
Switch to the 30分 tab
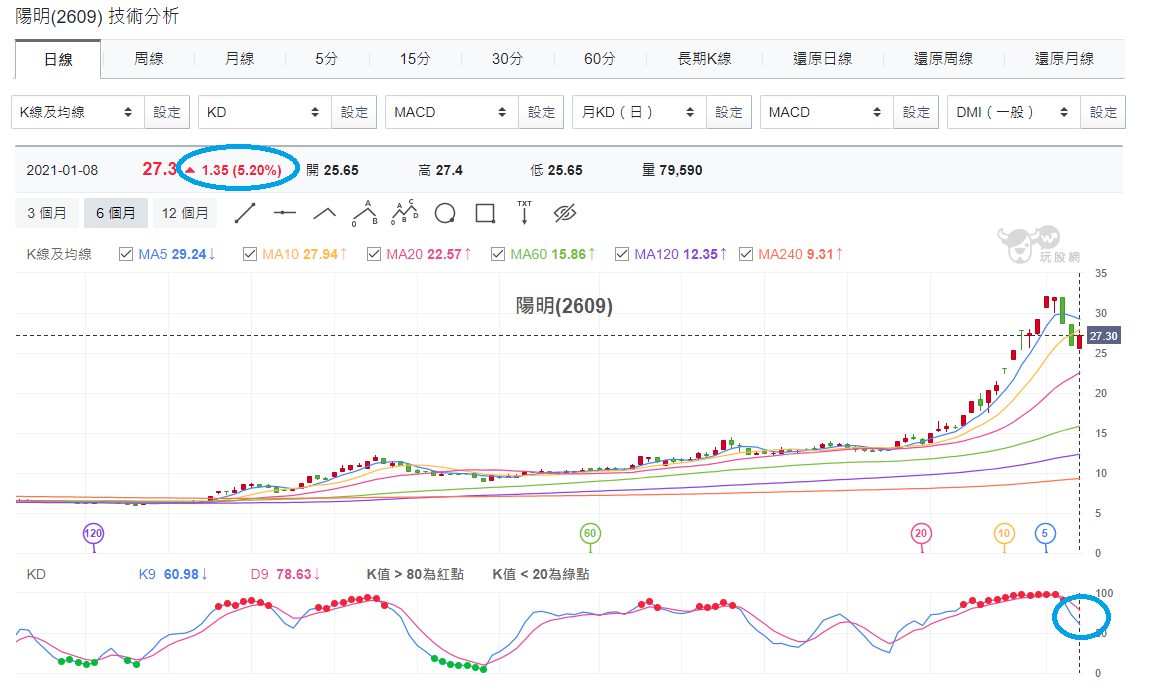[x=507, y=59]
